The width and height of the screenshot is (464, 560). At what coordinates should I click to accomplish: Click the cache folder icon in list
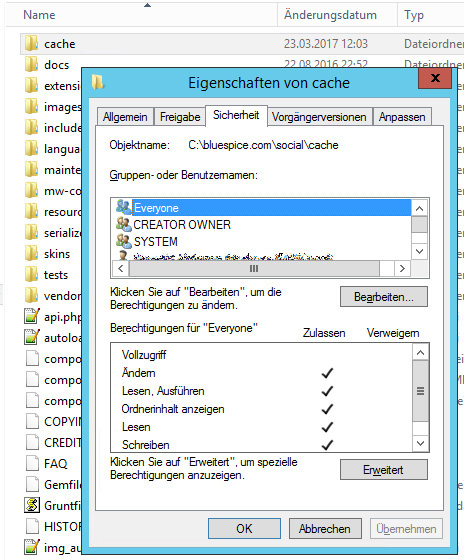tap(31, 44)
